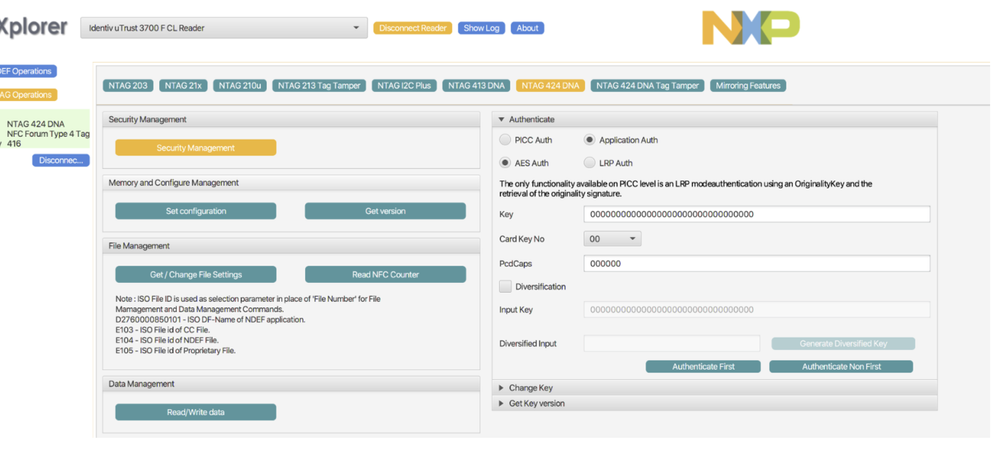
Task: Click the Authenticate Non First button
Action: 841,367
